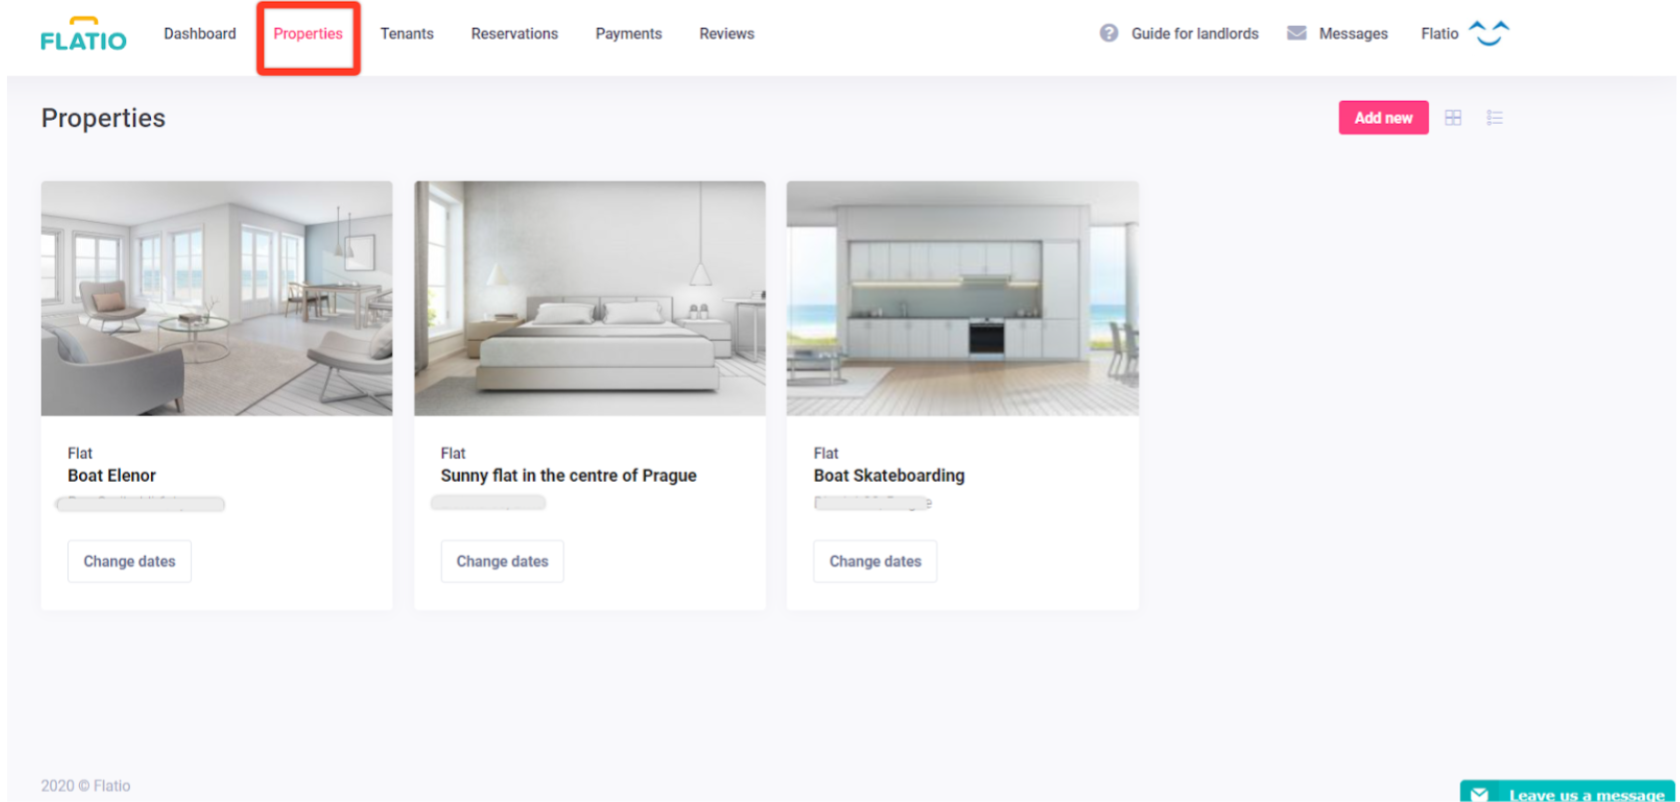Viewport: 1680px width, 802px height.
Task: Change dates for Boat Elenor
Action: pos(129,561)
